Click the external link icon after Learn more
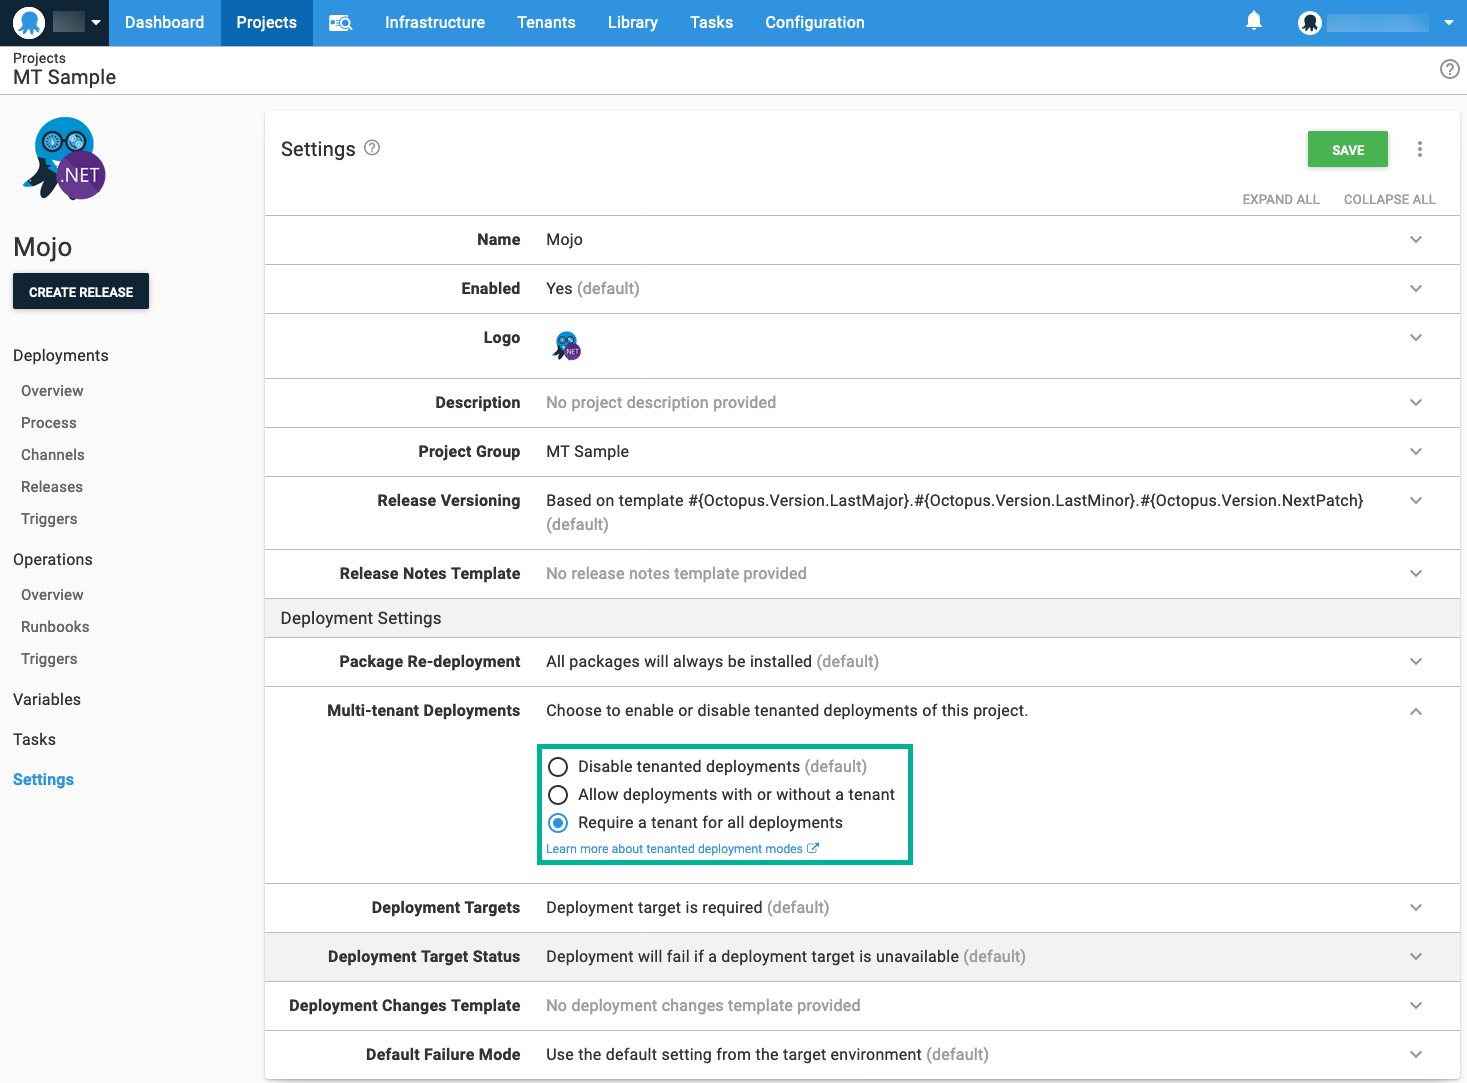This screenshot has width=1467, height=1083. 813,848
